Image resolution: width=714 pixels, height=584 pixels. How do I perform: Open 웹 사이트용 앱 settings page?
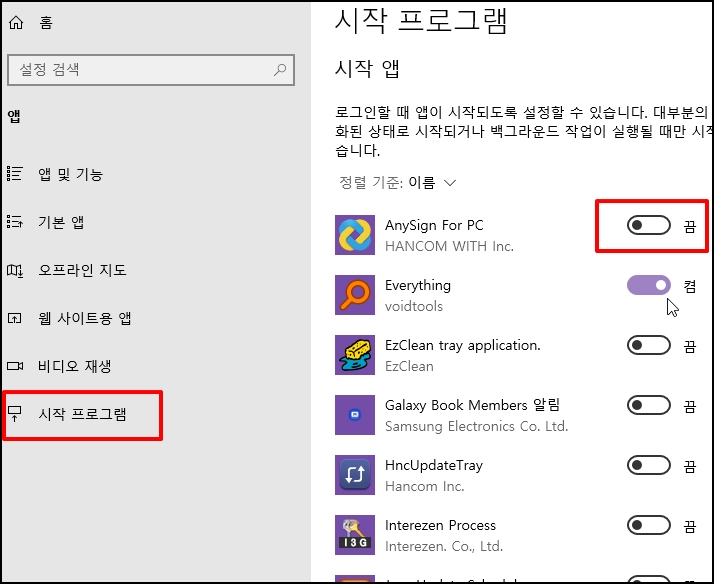tap(85, 318)
